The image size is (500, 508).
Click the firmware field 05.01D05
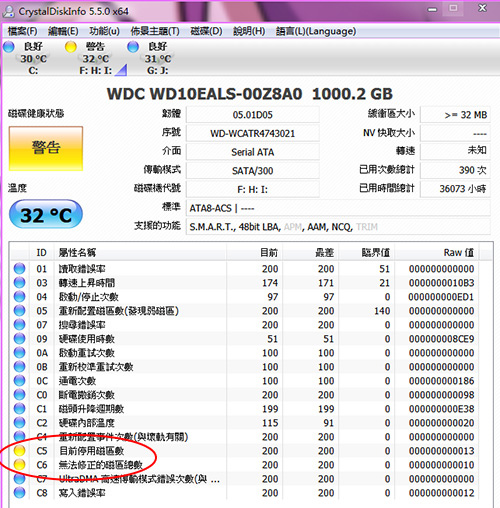(x=253, y=115)
